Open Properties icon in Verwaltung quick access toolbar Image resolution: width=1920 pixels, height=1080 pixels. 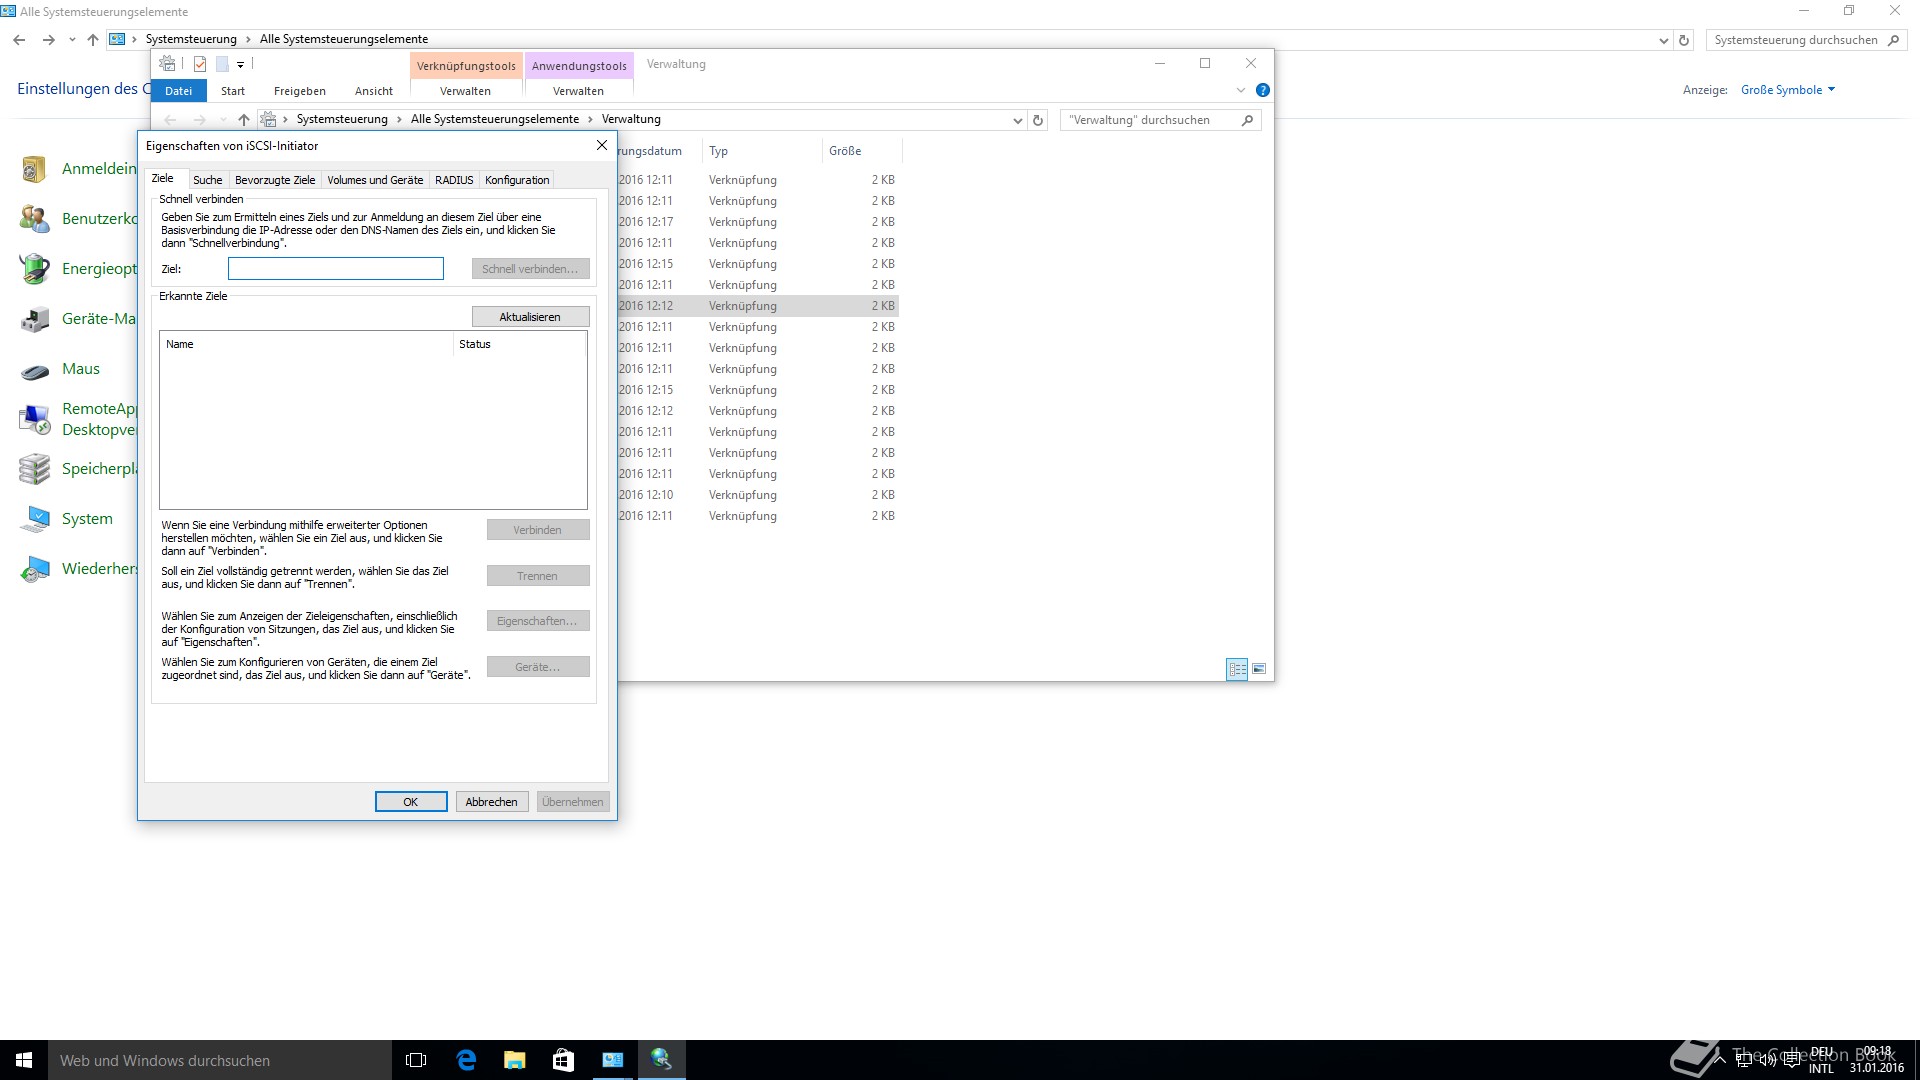pos(200,64)
